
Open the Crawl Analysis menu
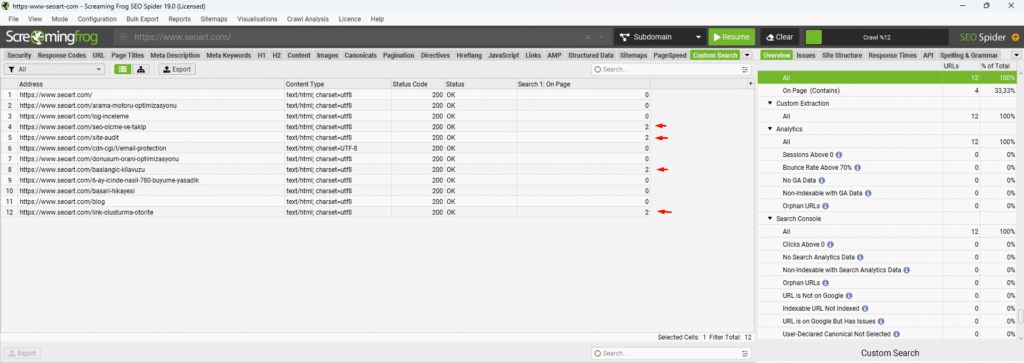pos(308,19)
